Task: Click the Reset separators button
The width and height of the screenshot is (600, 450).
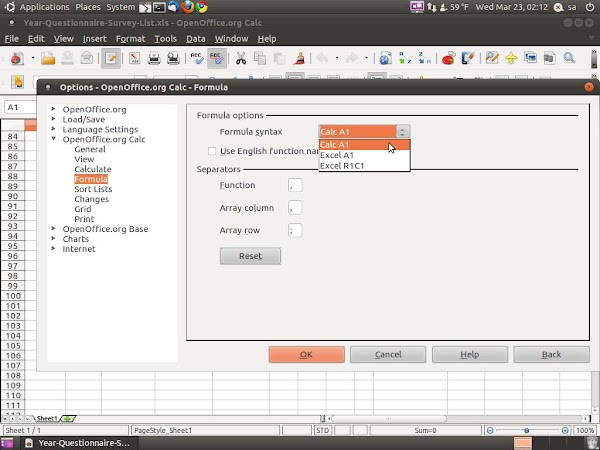Action: point(250,256)
